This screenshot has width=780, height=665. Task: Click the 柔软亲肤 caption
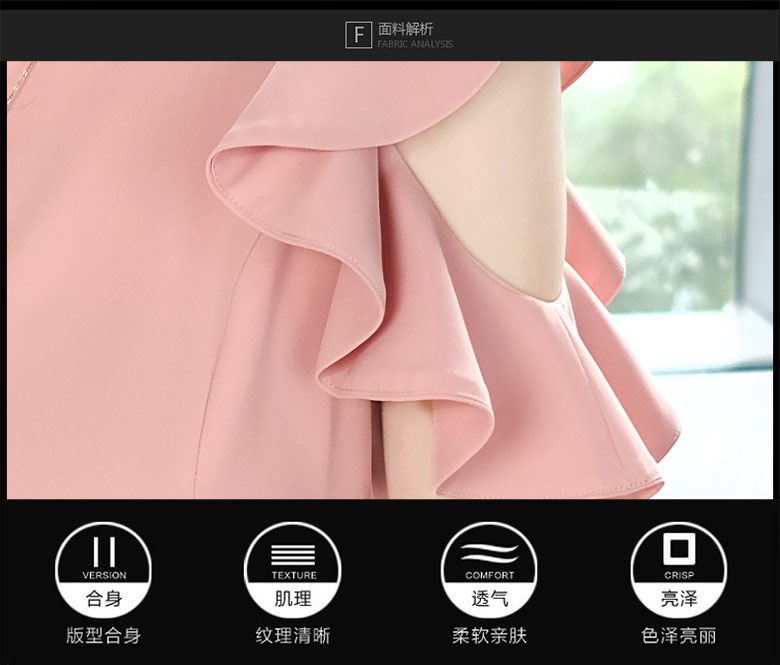point(489,636)
